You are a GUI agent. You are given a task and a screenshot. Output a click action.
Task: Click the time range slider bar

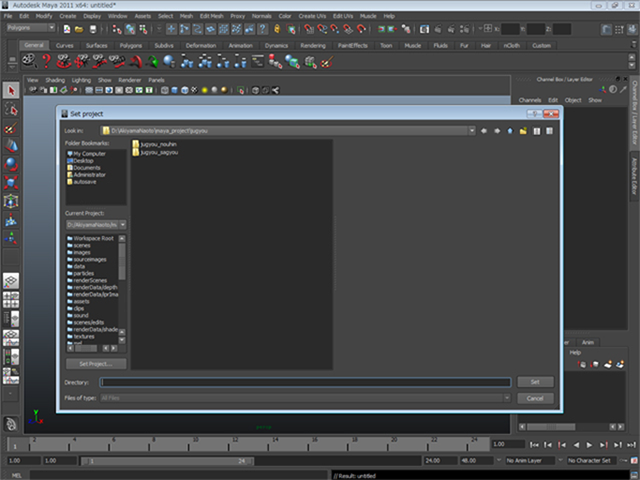[167, 461]
